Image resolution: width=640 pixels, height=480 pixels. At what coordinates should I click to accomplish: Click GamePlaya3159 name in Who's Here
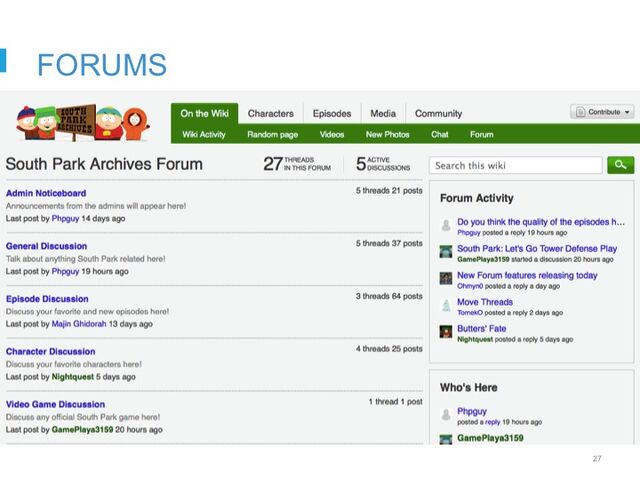(x=490, y=438)
